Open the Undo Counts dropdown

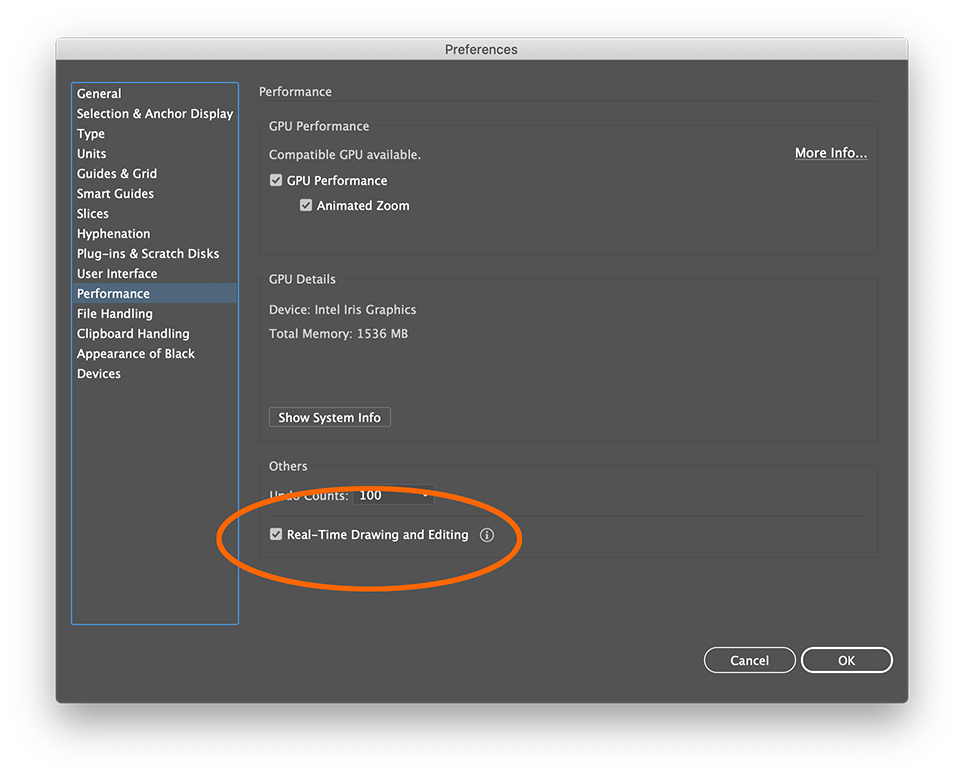click(392, 495)
